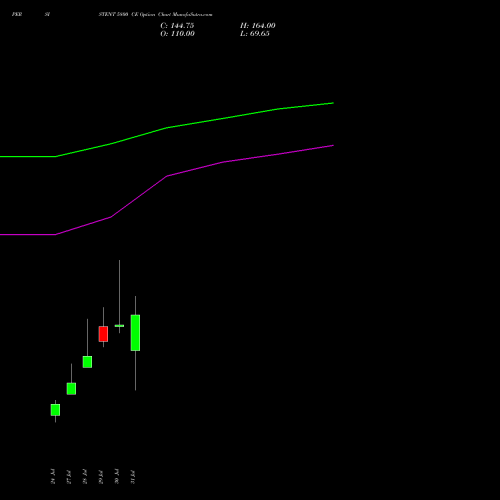Click the last date label on the x-axis

pos(133,476)
